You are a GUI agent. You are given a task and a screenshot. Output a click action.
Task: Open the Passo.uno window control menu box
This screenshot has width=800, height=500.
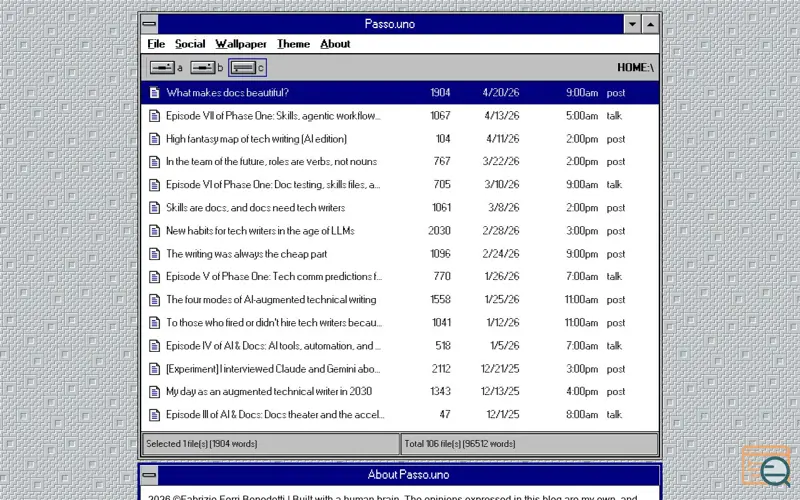(149, 24)
